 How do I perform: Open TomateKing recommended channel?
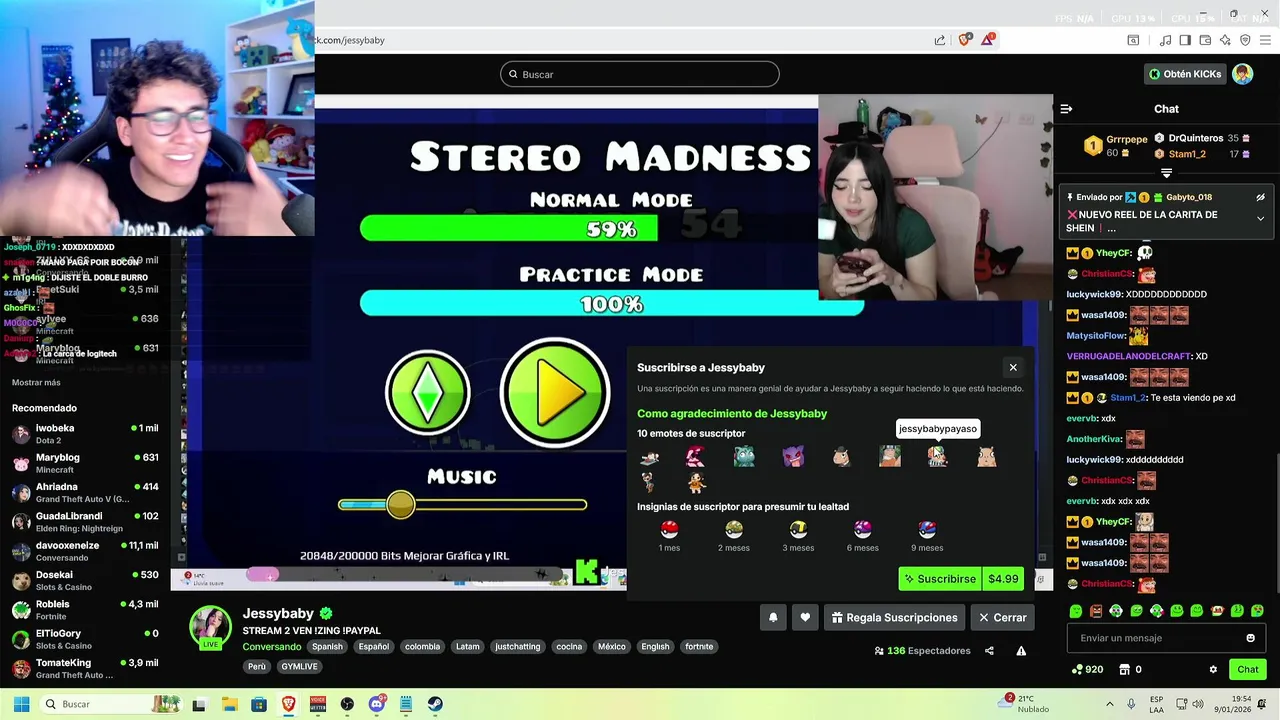[x=85, y=668]
